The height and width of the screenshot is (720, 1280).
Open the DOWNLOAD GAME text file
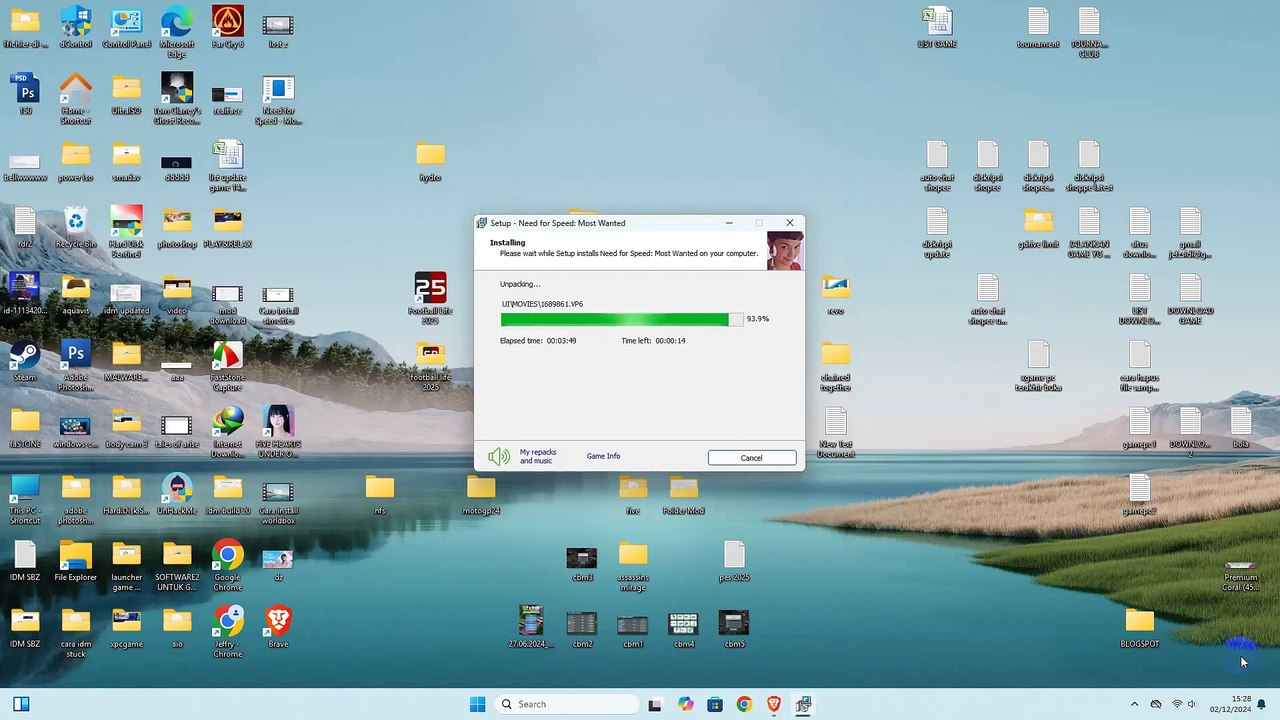(x=1190, y=299)
